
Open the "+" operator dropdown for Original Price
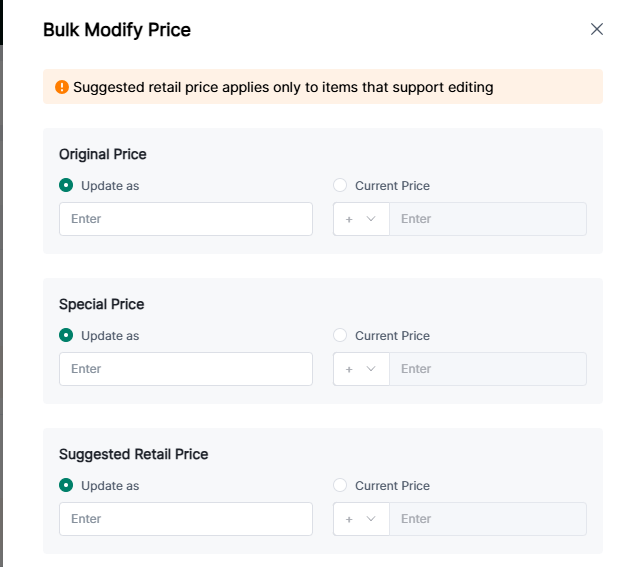click(360, 219)
